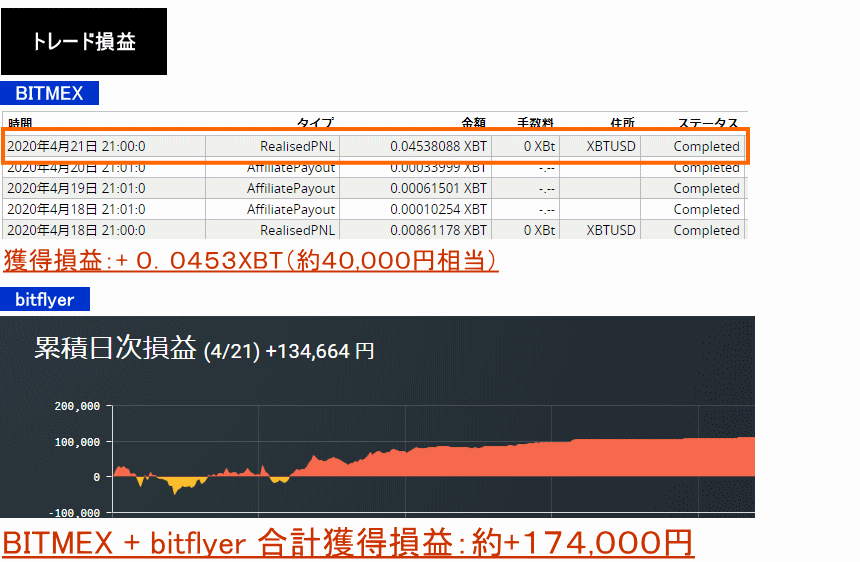
Task: Click Completed status in the highlighted row
Action: (706, 146)
